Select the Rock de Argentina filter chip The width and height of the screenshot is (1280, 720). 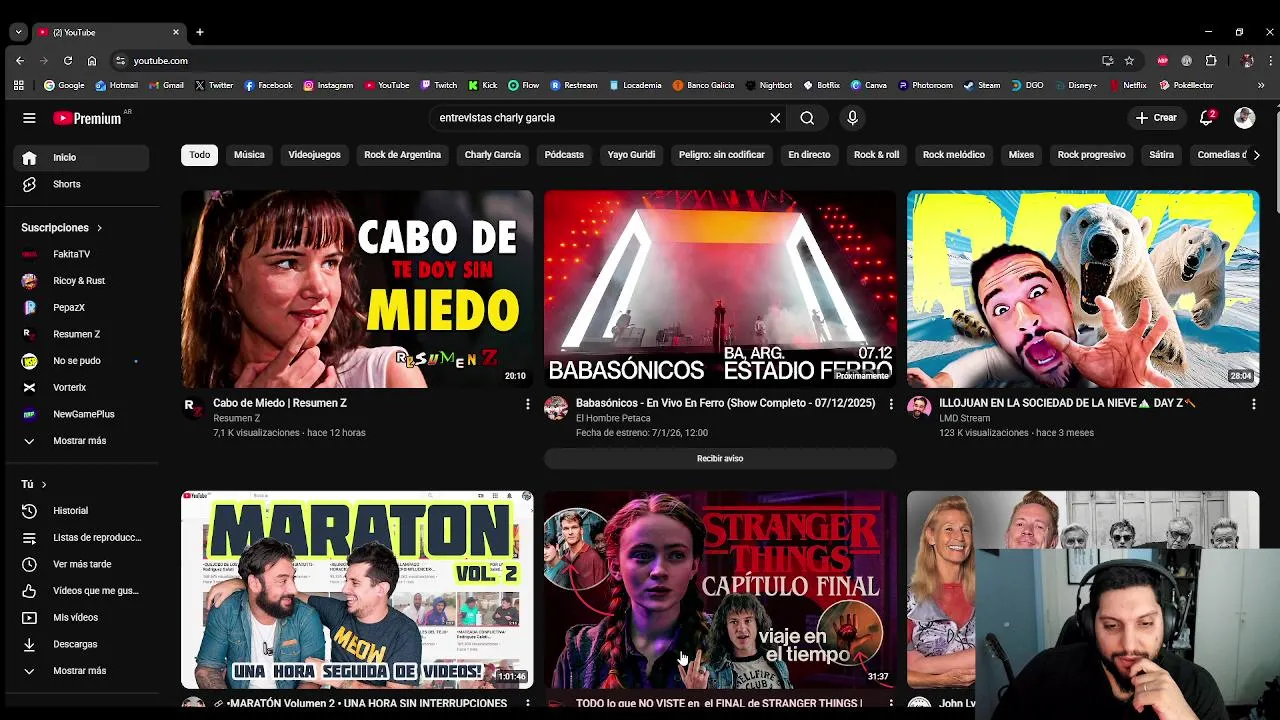point(402,155)
